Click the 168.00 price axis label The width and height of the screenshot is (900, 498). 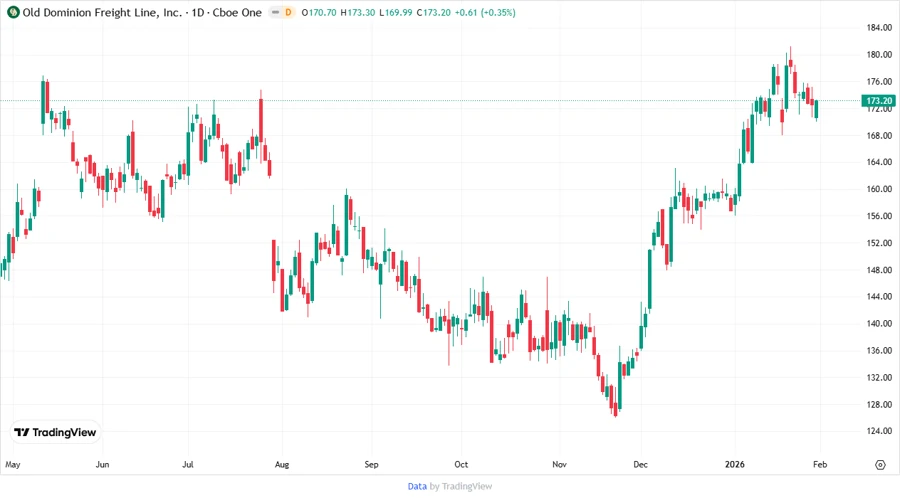point(879,135)
